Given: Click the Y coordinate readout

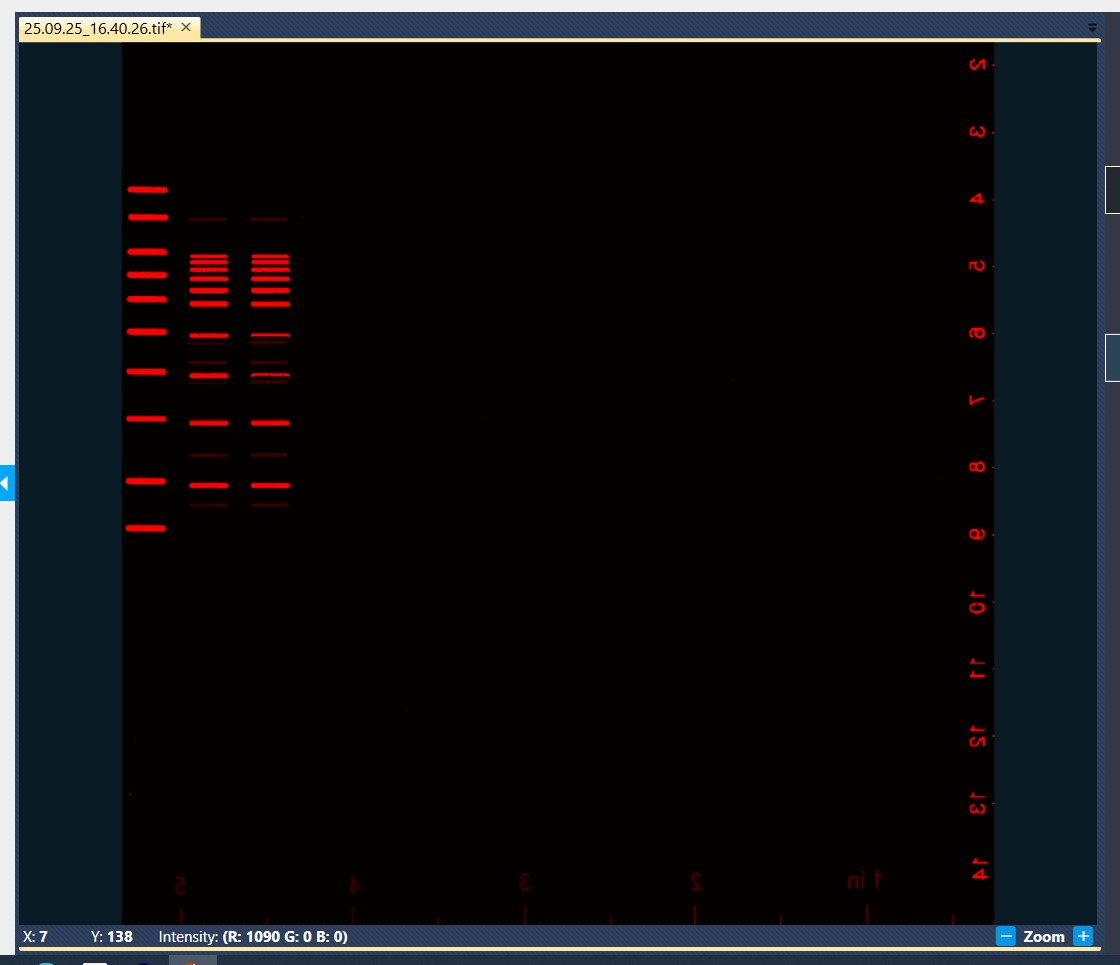Looking at the screenshot, I should [x=111, y=937].
